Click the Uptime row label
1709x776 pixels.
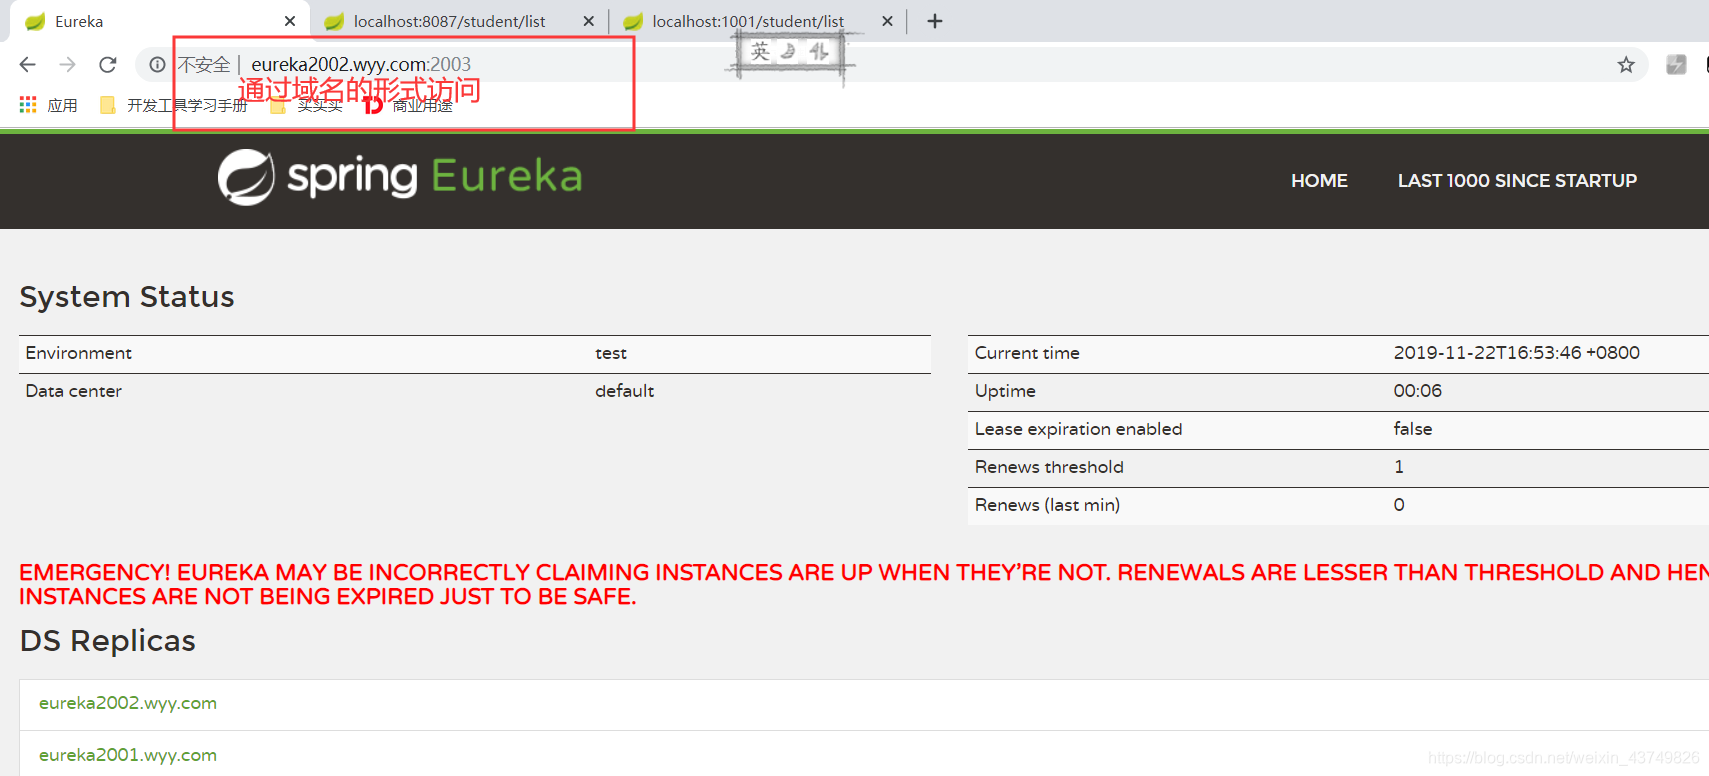(1005, 391)
